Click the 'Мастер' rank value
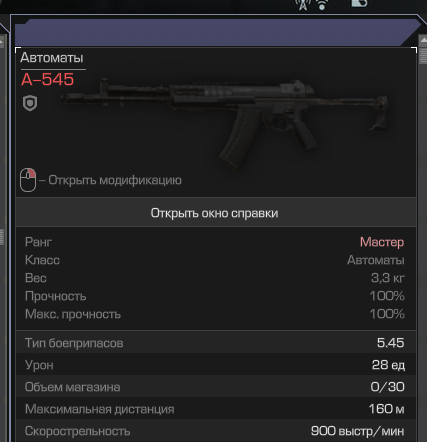The width and height of the screenshot is (427, 442). point(382,242)
